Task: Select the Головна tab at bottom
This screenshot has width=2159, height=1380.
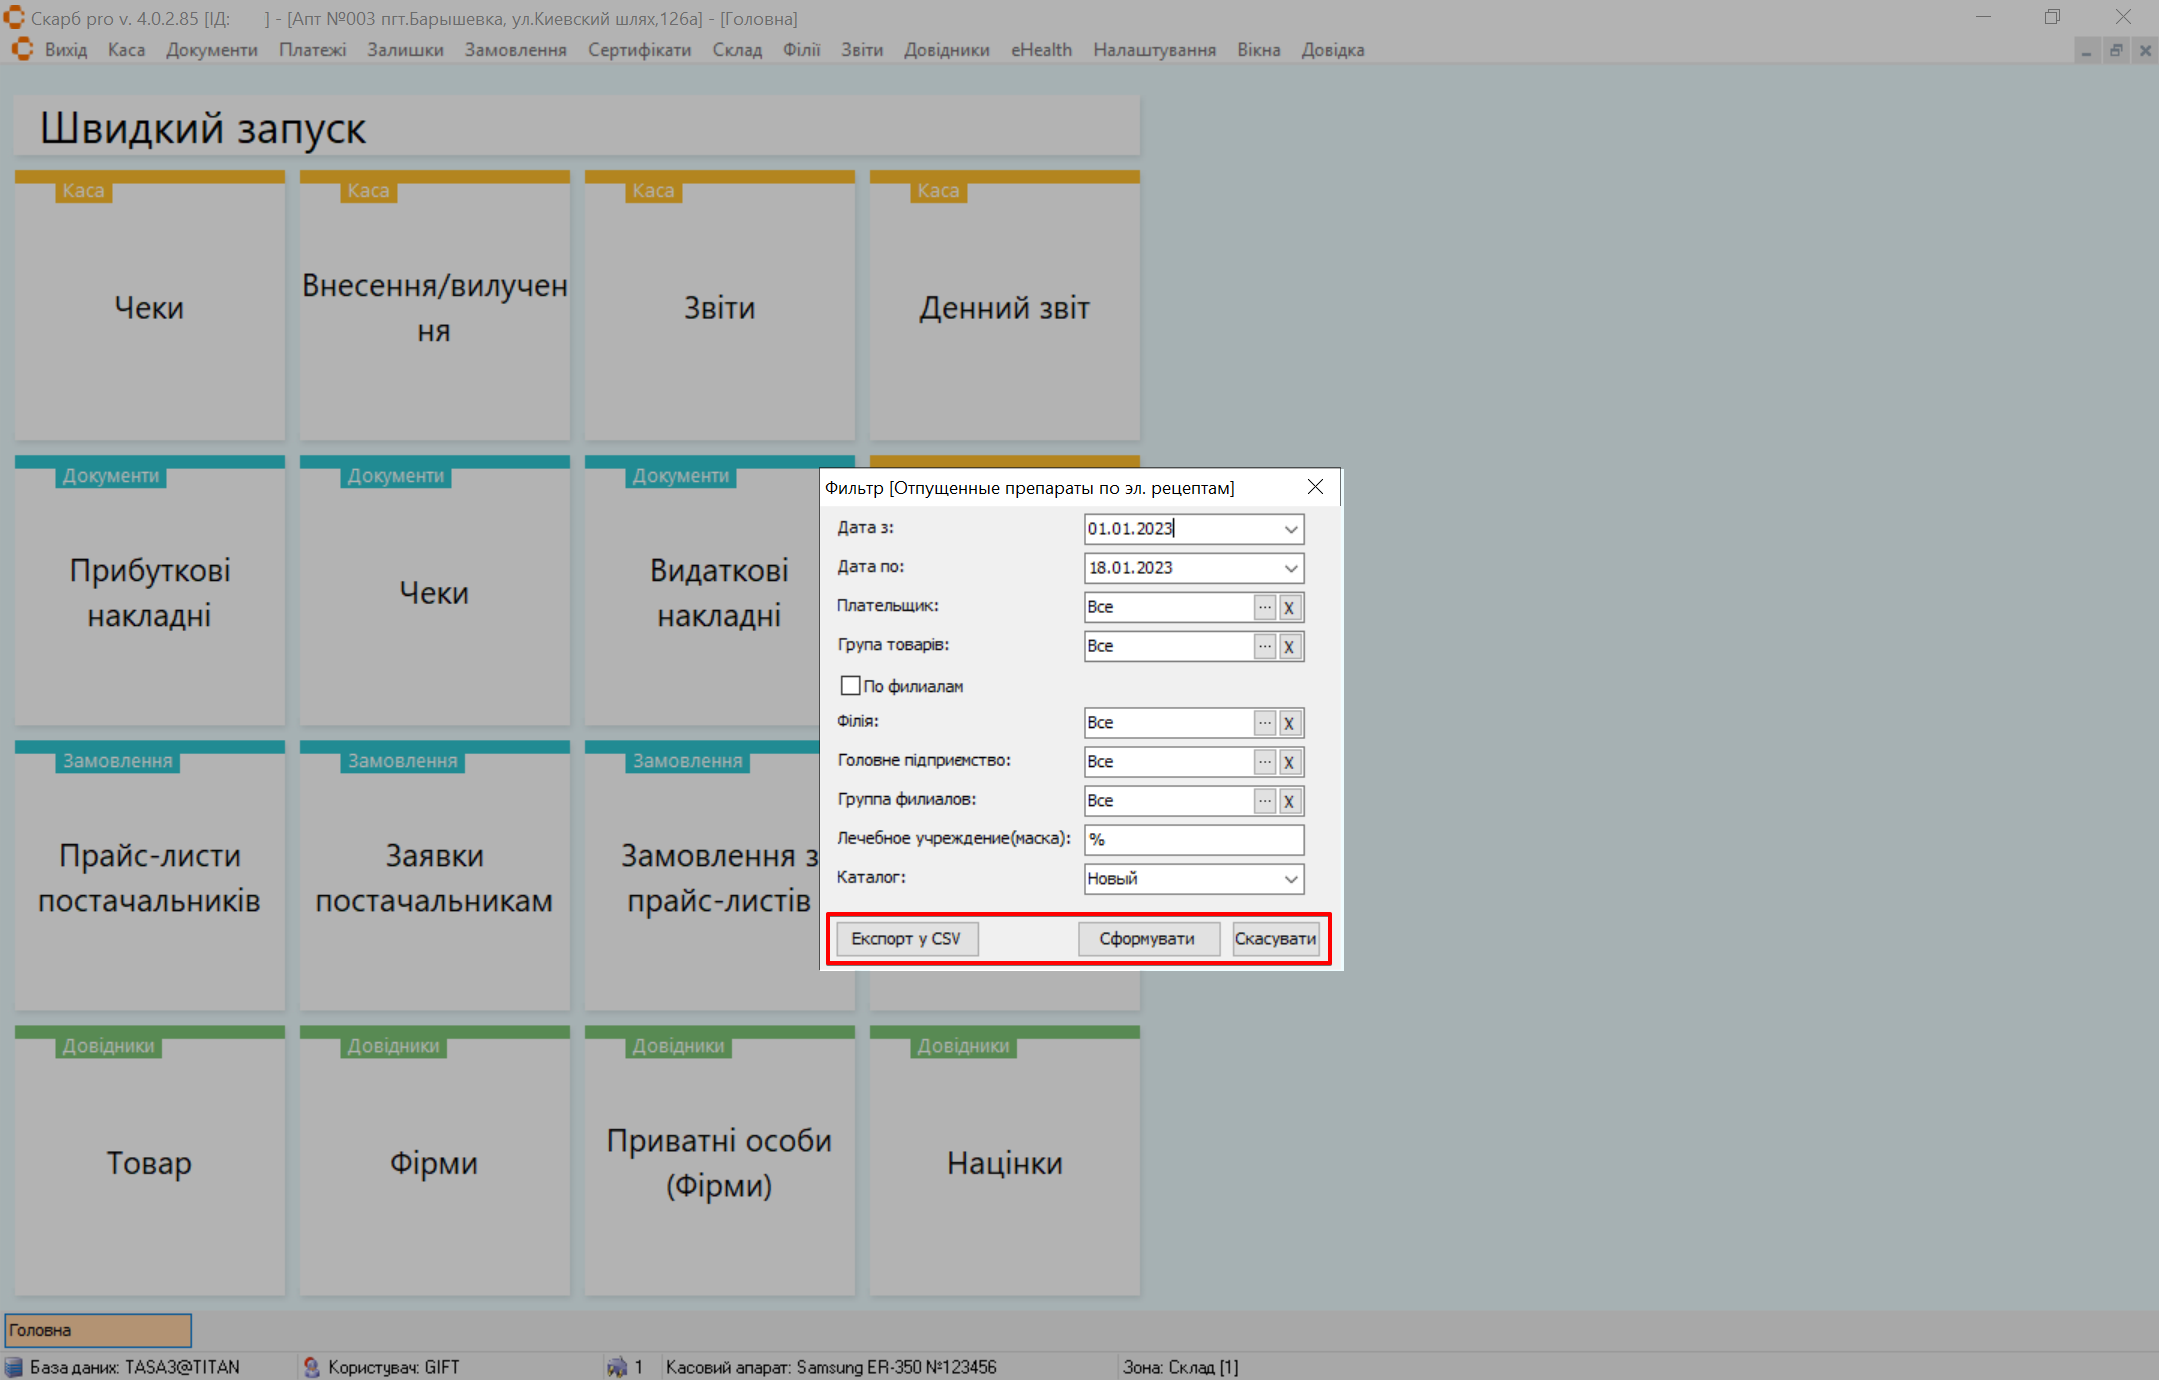Action: [98, 1330]
